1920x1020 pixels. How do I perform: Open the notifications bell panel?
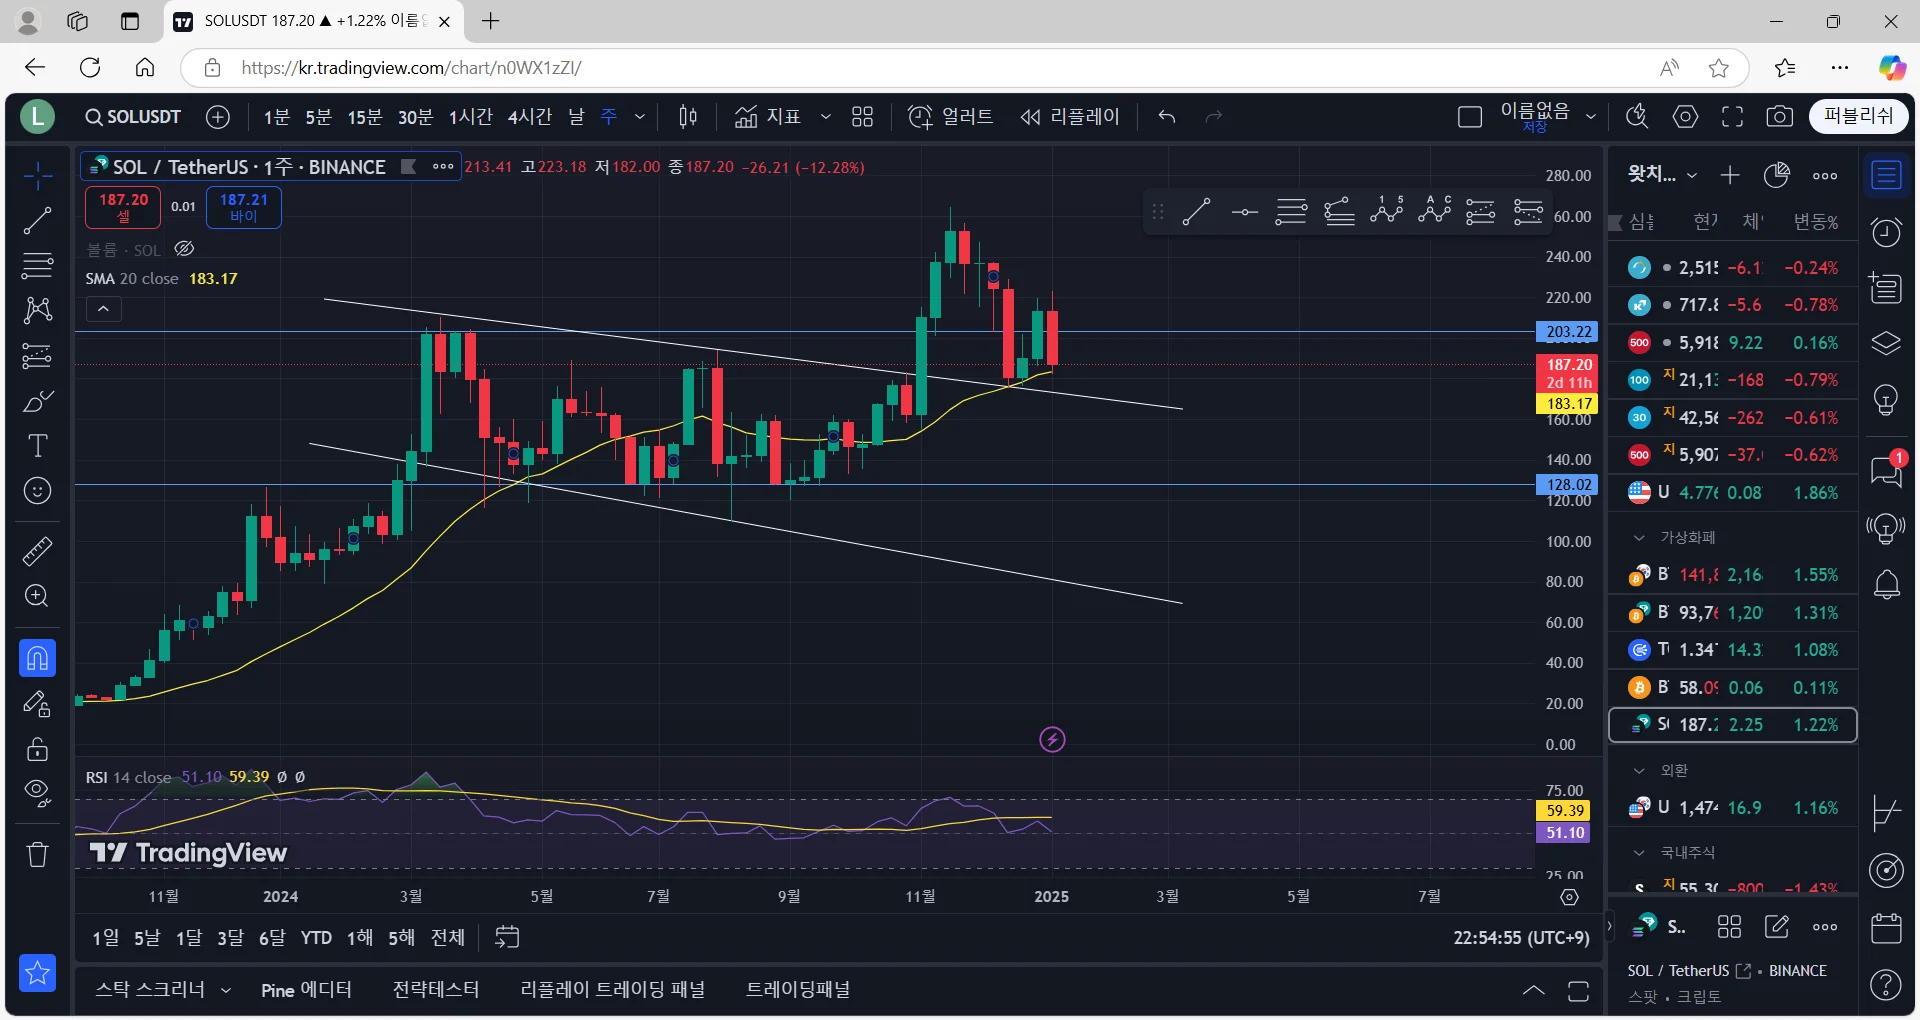pos(1886,584)
